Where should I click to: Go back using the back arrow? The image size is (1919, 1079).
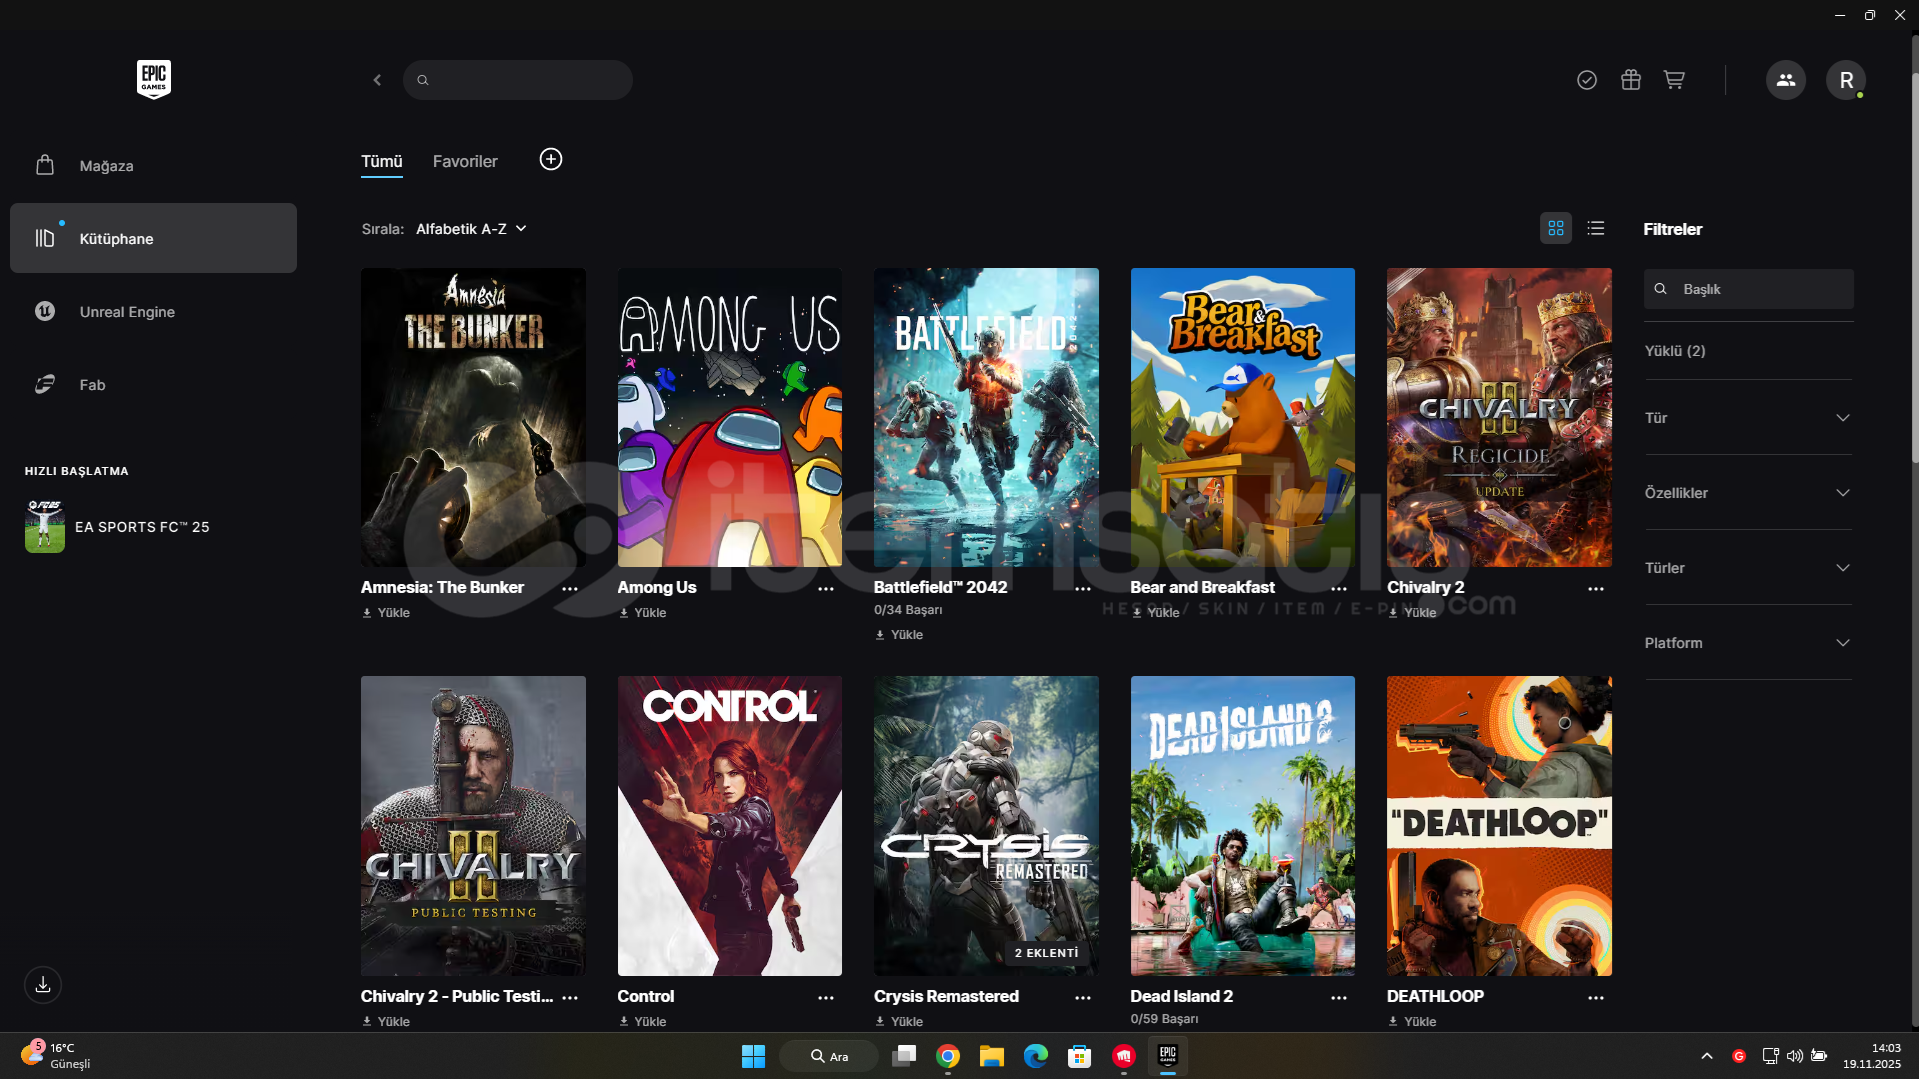pos(377,80)
